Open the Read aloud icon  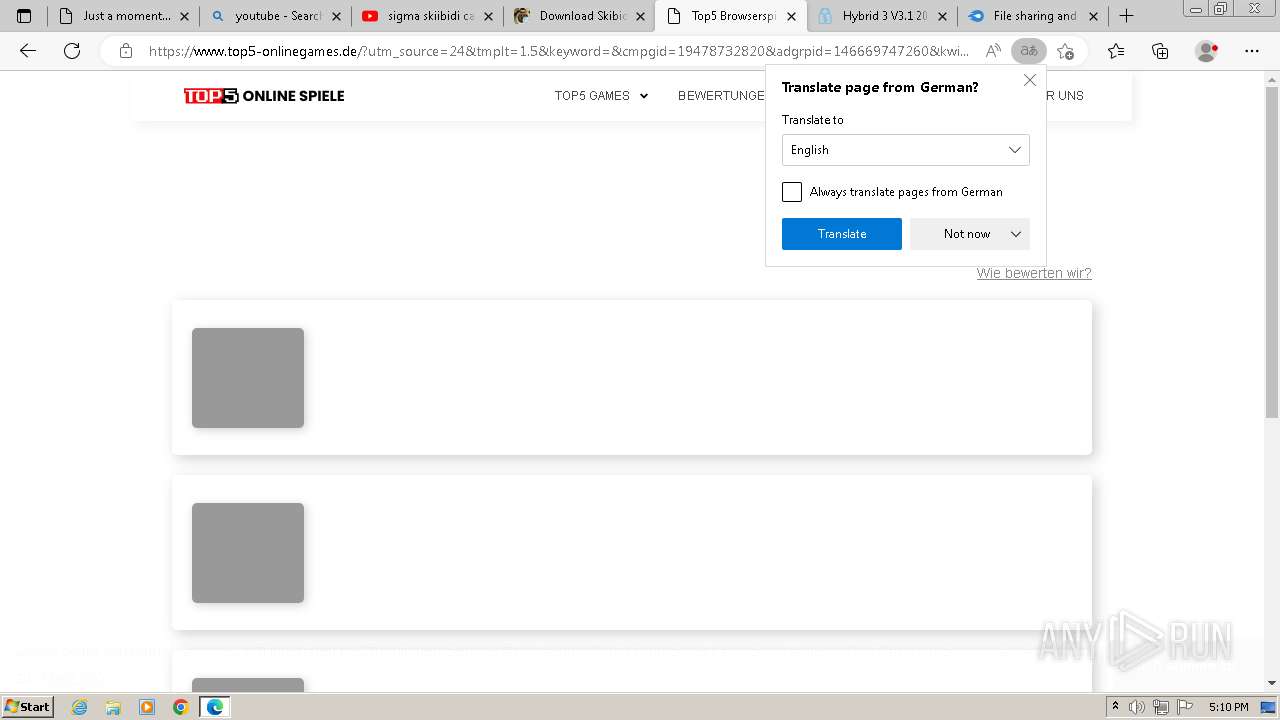tap(993, 51)
